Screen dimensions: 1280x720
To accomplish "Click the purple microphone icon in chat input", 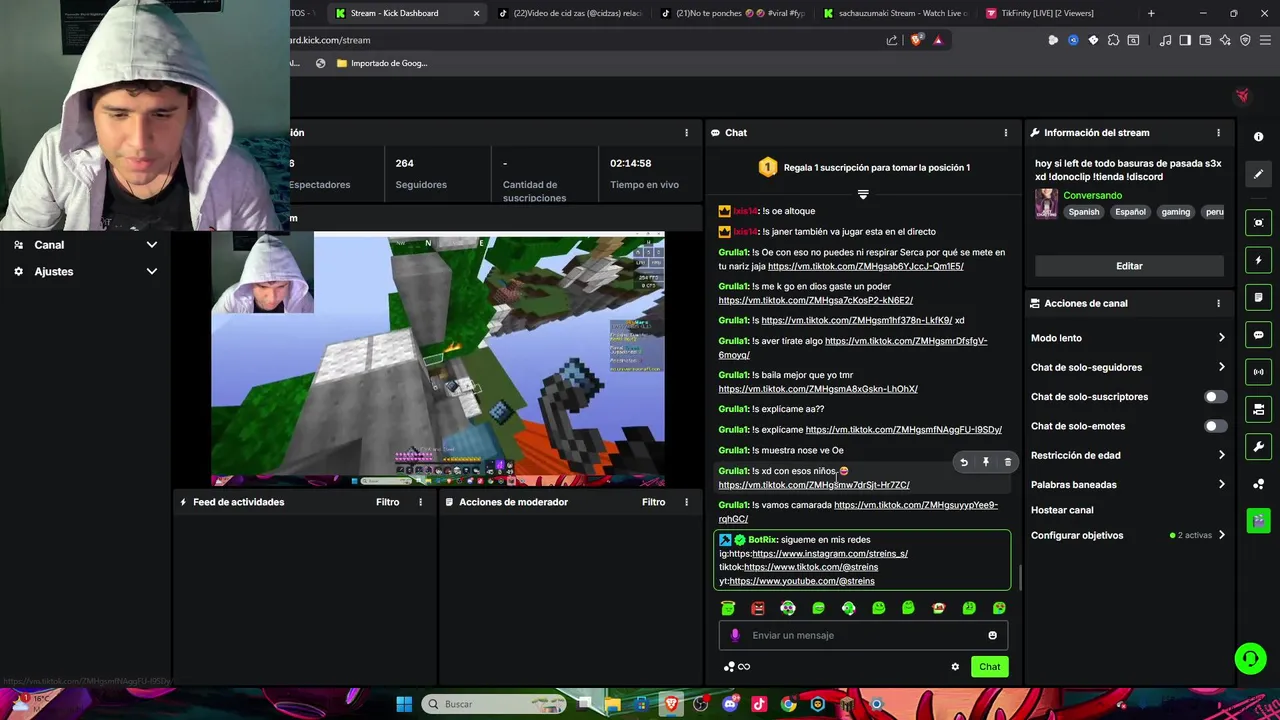I will tap(735, 635).
